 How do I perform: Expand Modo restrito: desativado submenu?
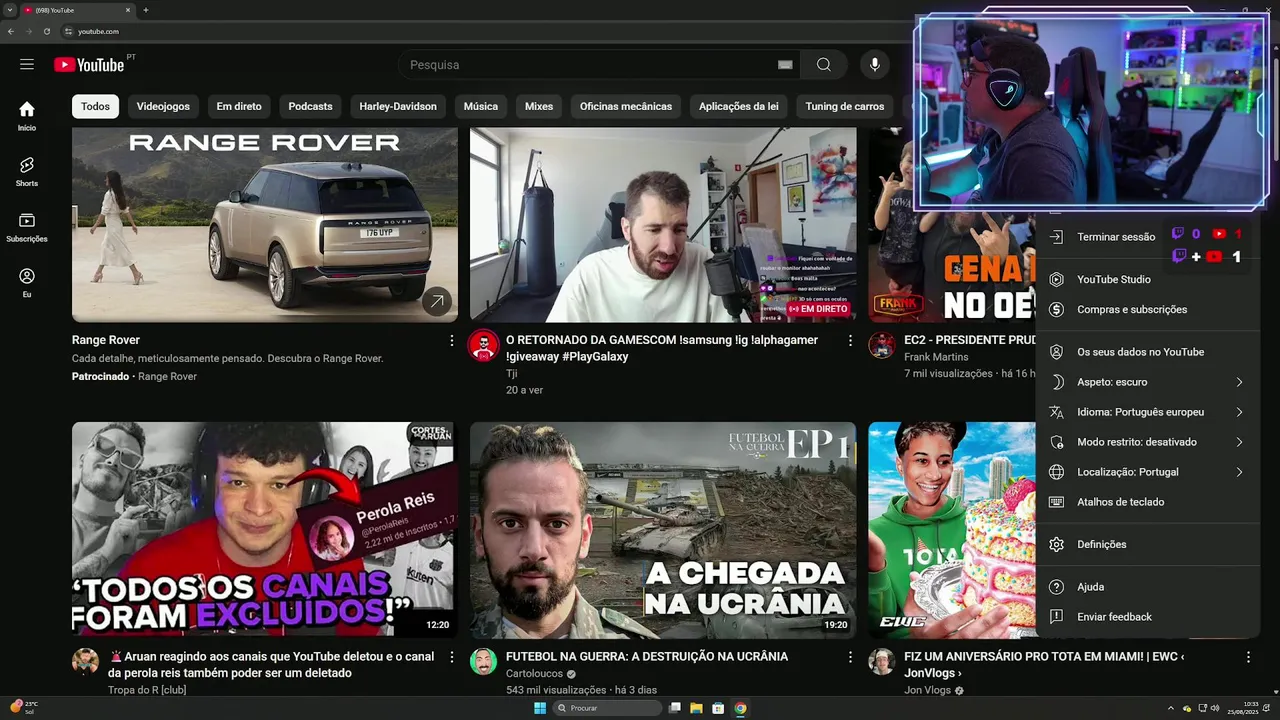point(1239,442)
